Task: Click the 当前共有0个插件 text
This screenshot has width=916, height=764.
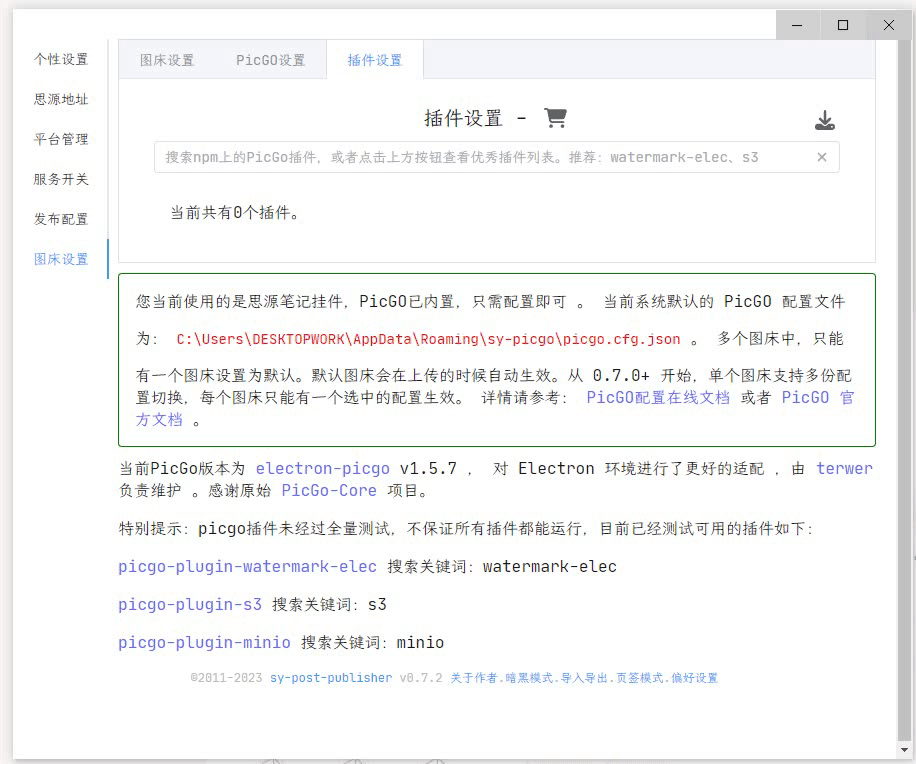Action: coord(234,213)
